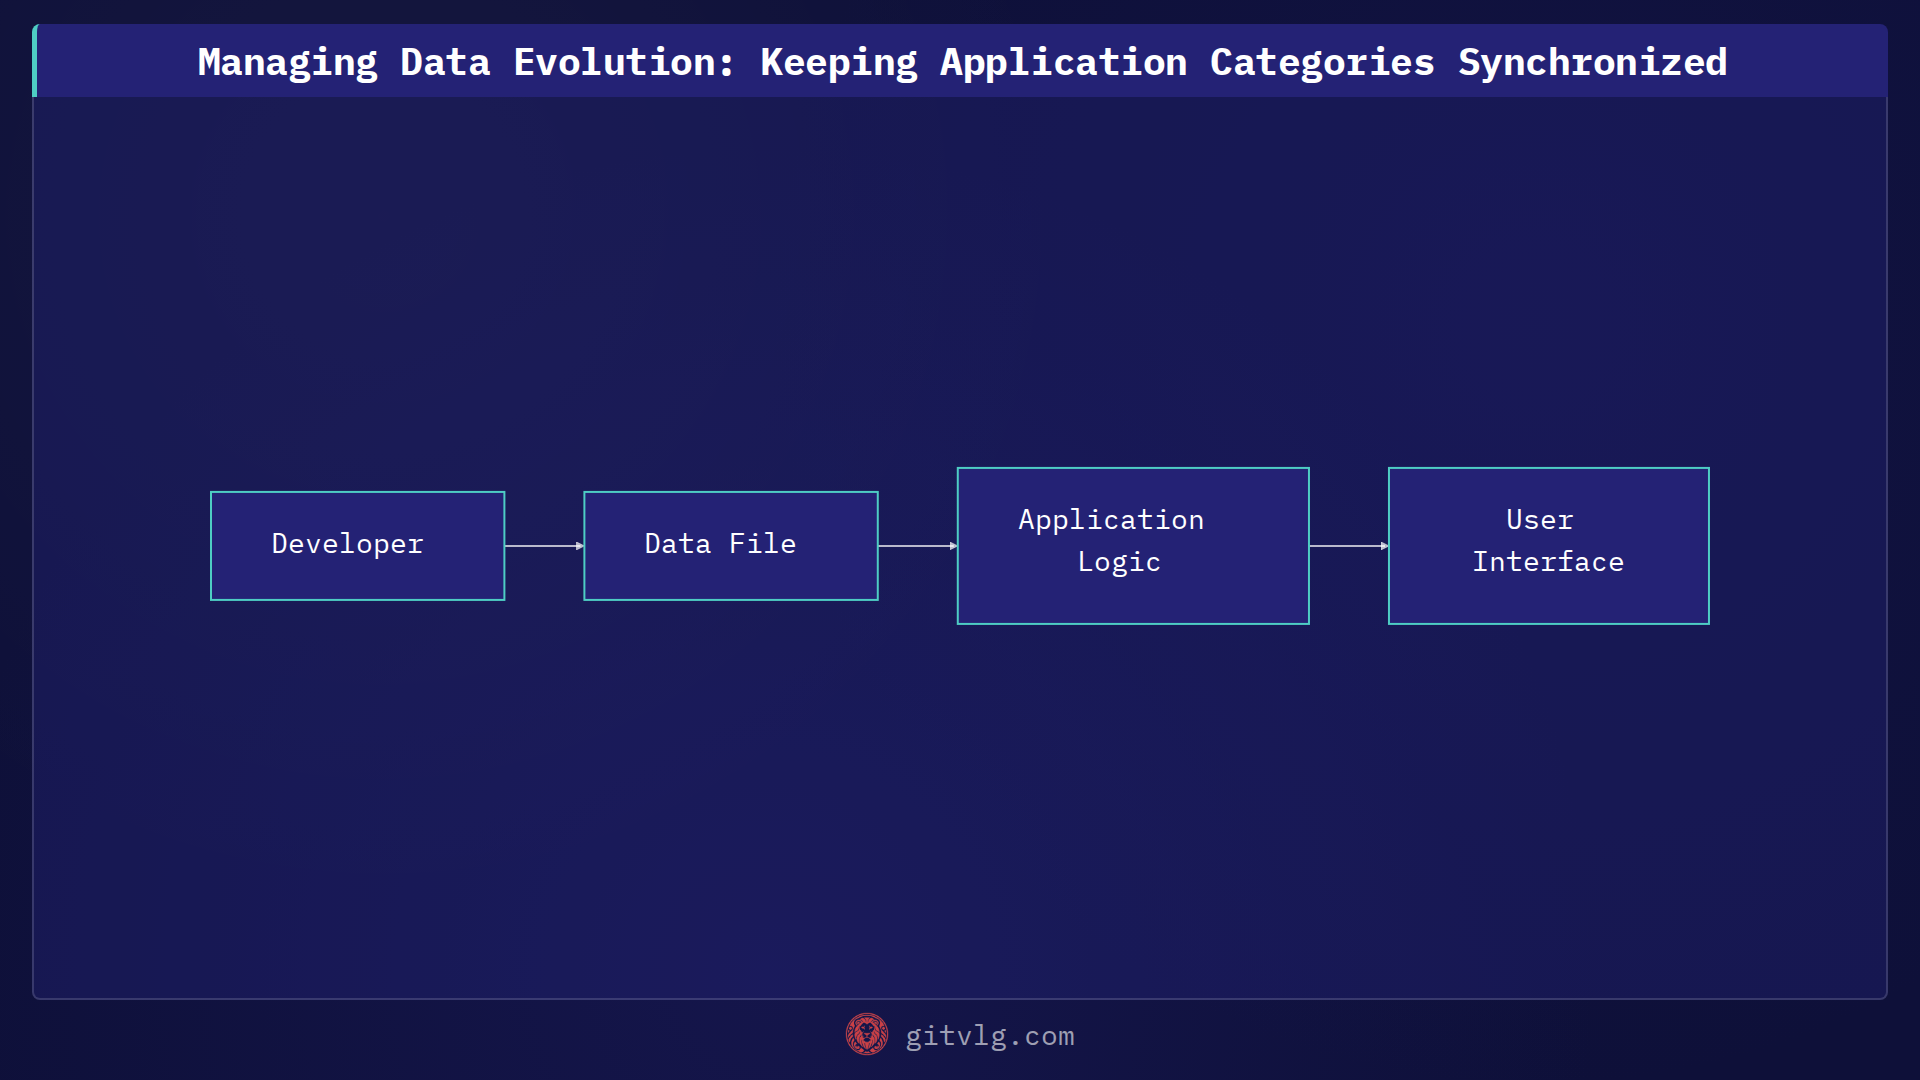Select the Data File node
The width and height of the screenshot is (1920, 1080).
point(731,546)
